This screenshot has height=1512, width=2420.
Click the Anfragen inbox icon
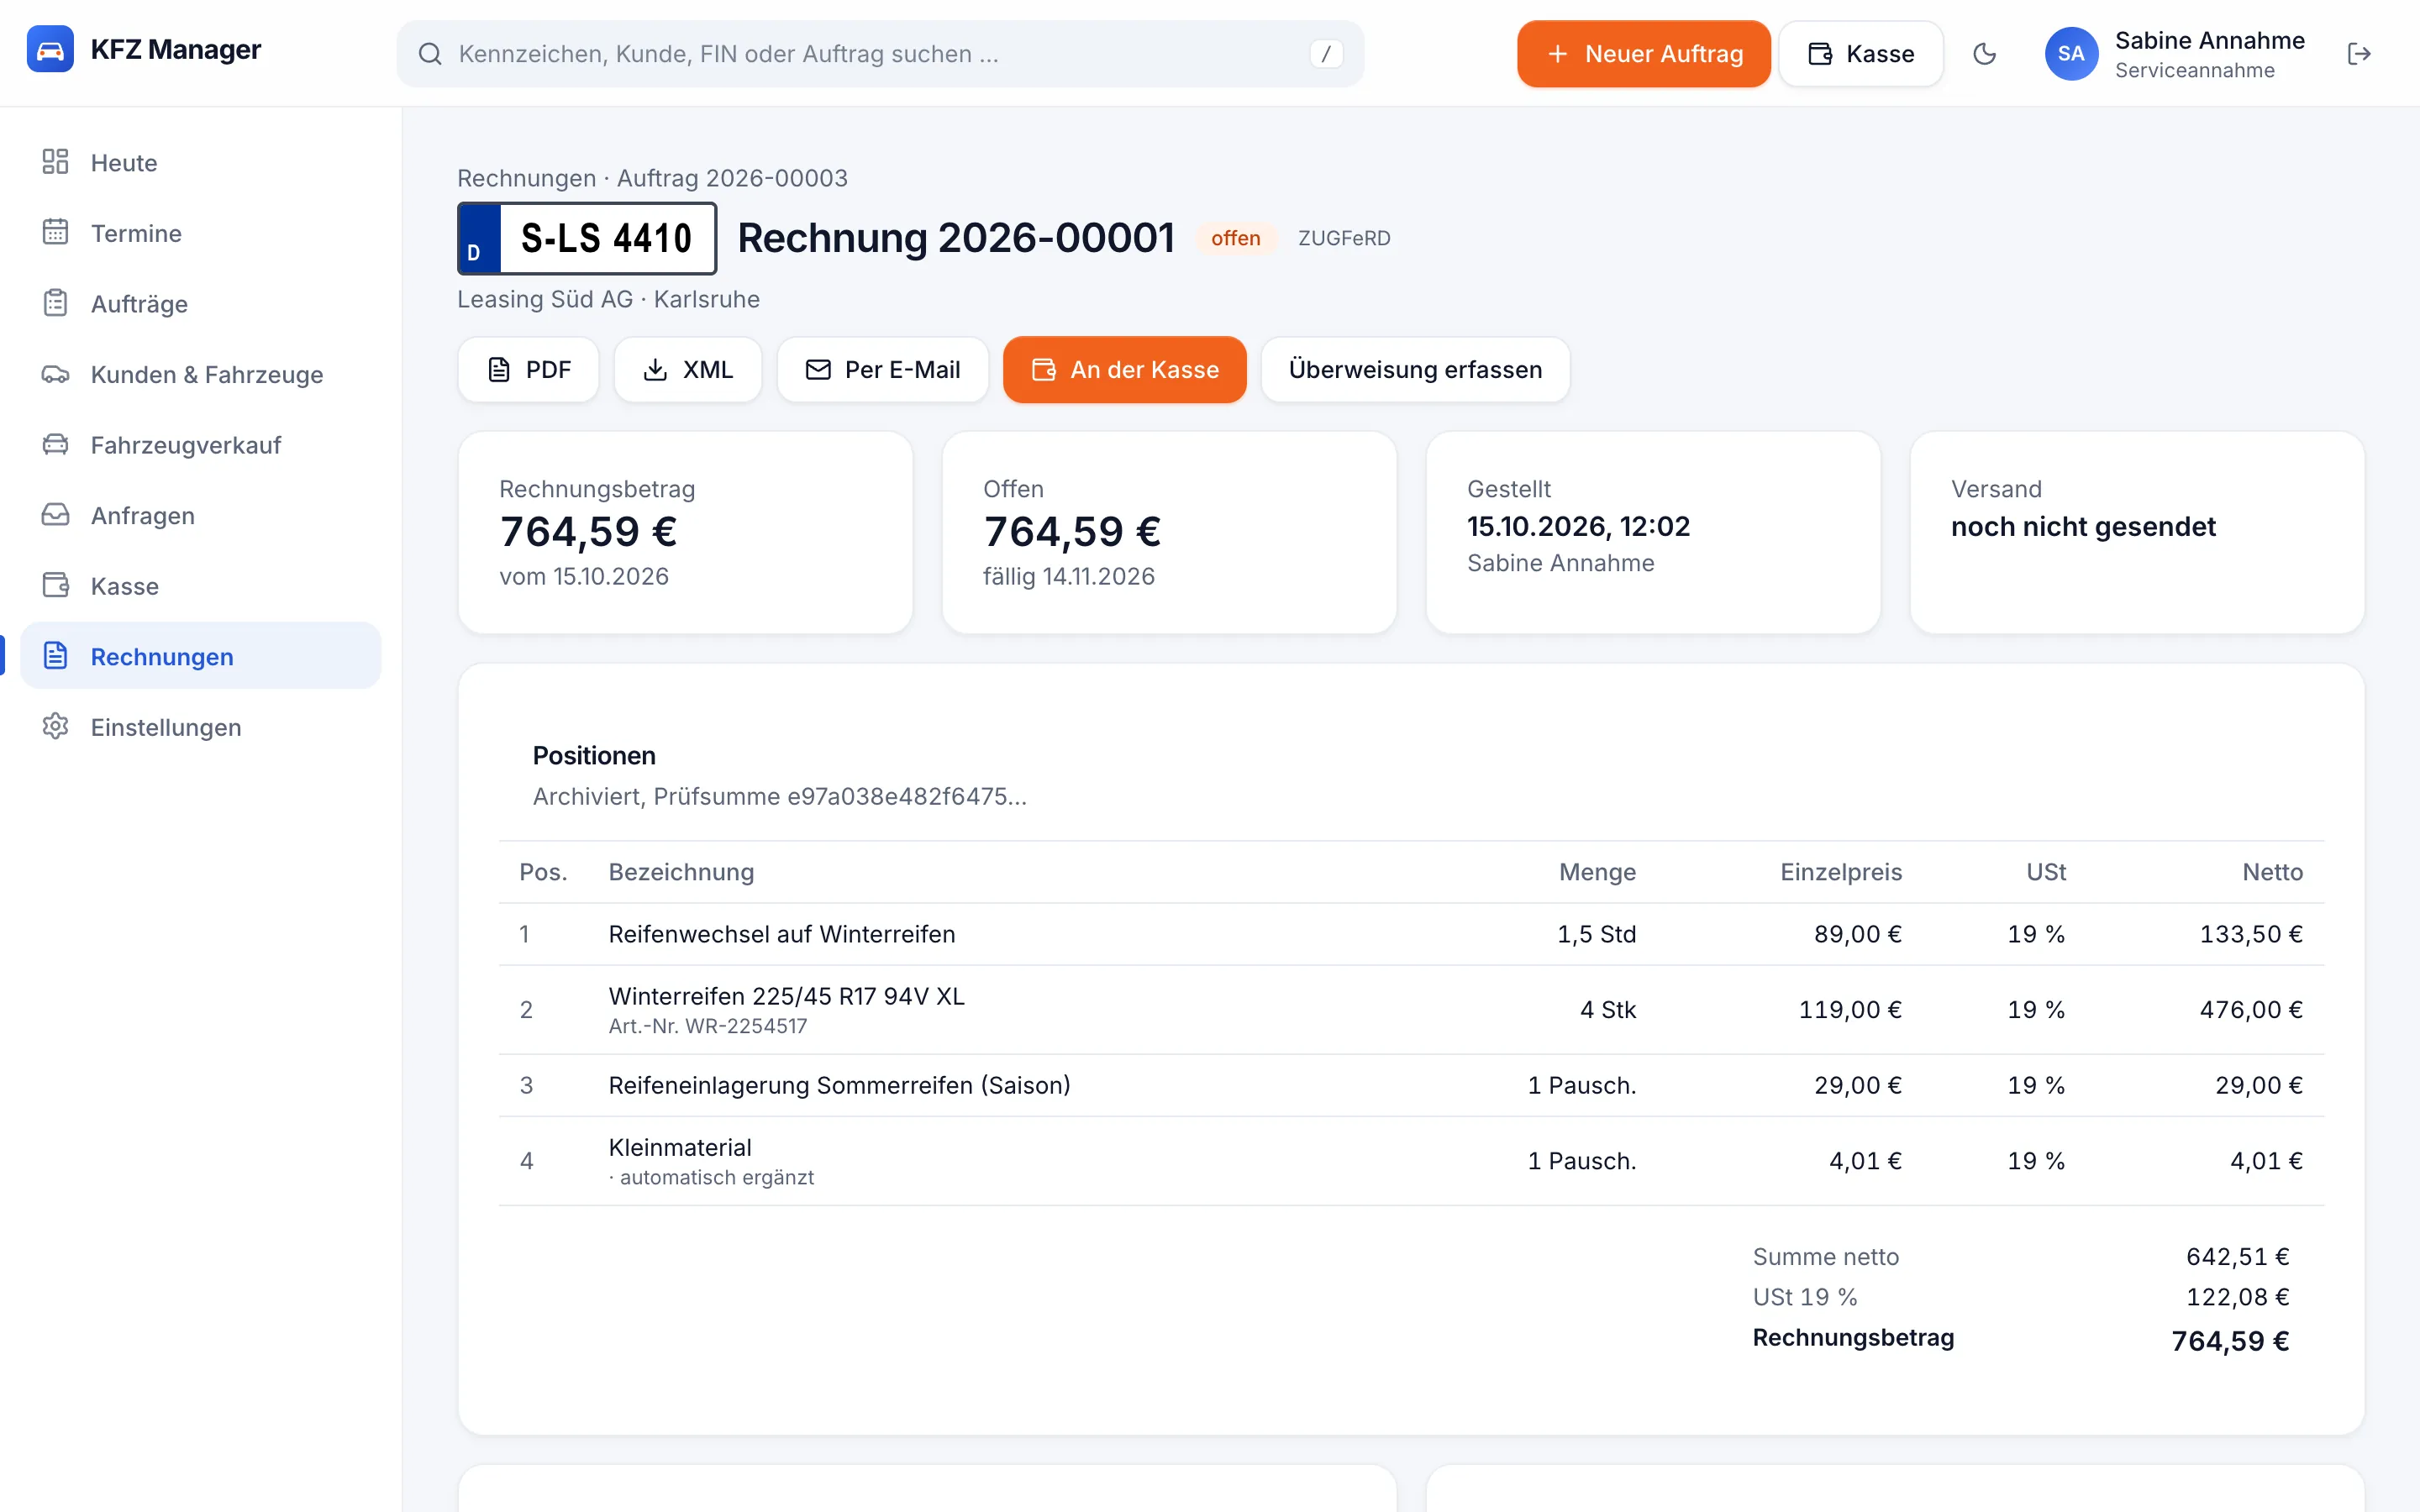pos(55,515)
